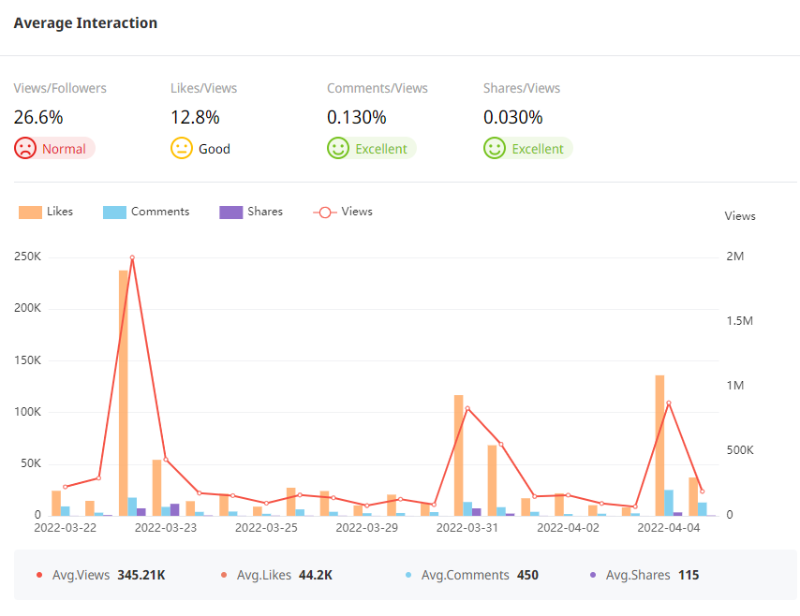
Task: Click the Views peak point at 2M
Action: tap(132, 257)
